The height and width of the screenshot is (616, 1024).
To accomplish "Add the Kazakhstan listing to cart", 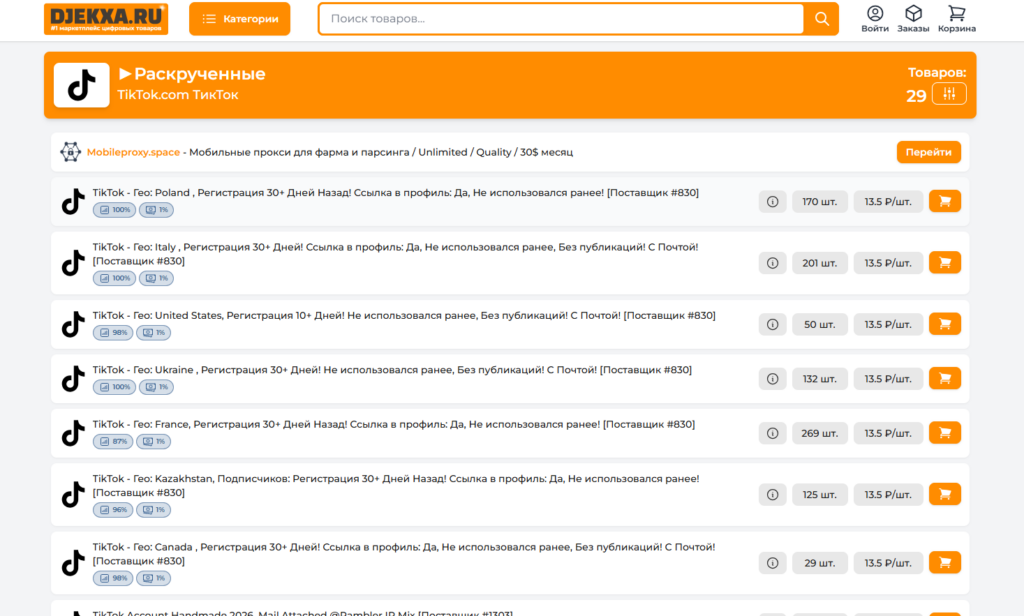I will (944, 494).
